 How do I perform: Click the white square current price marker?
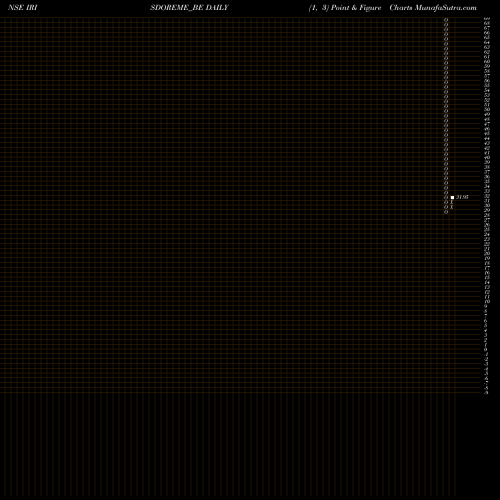452,197
